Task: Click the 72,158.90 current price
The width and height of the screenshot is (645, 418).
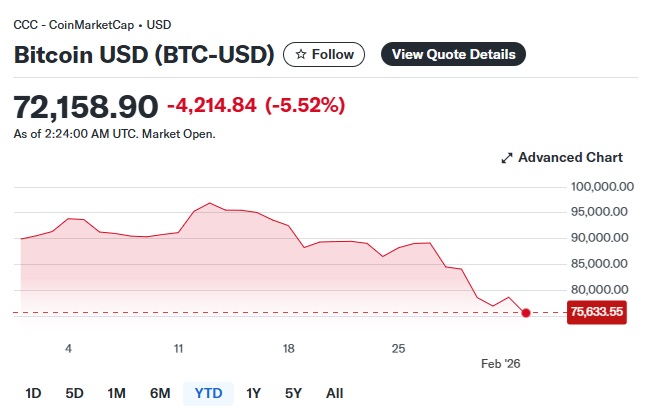Action: [85, 105]
